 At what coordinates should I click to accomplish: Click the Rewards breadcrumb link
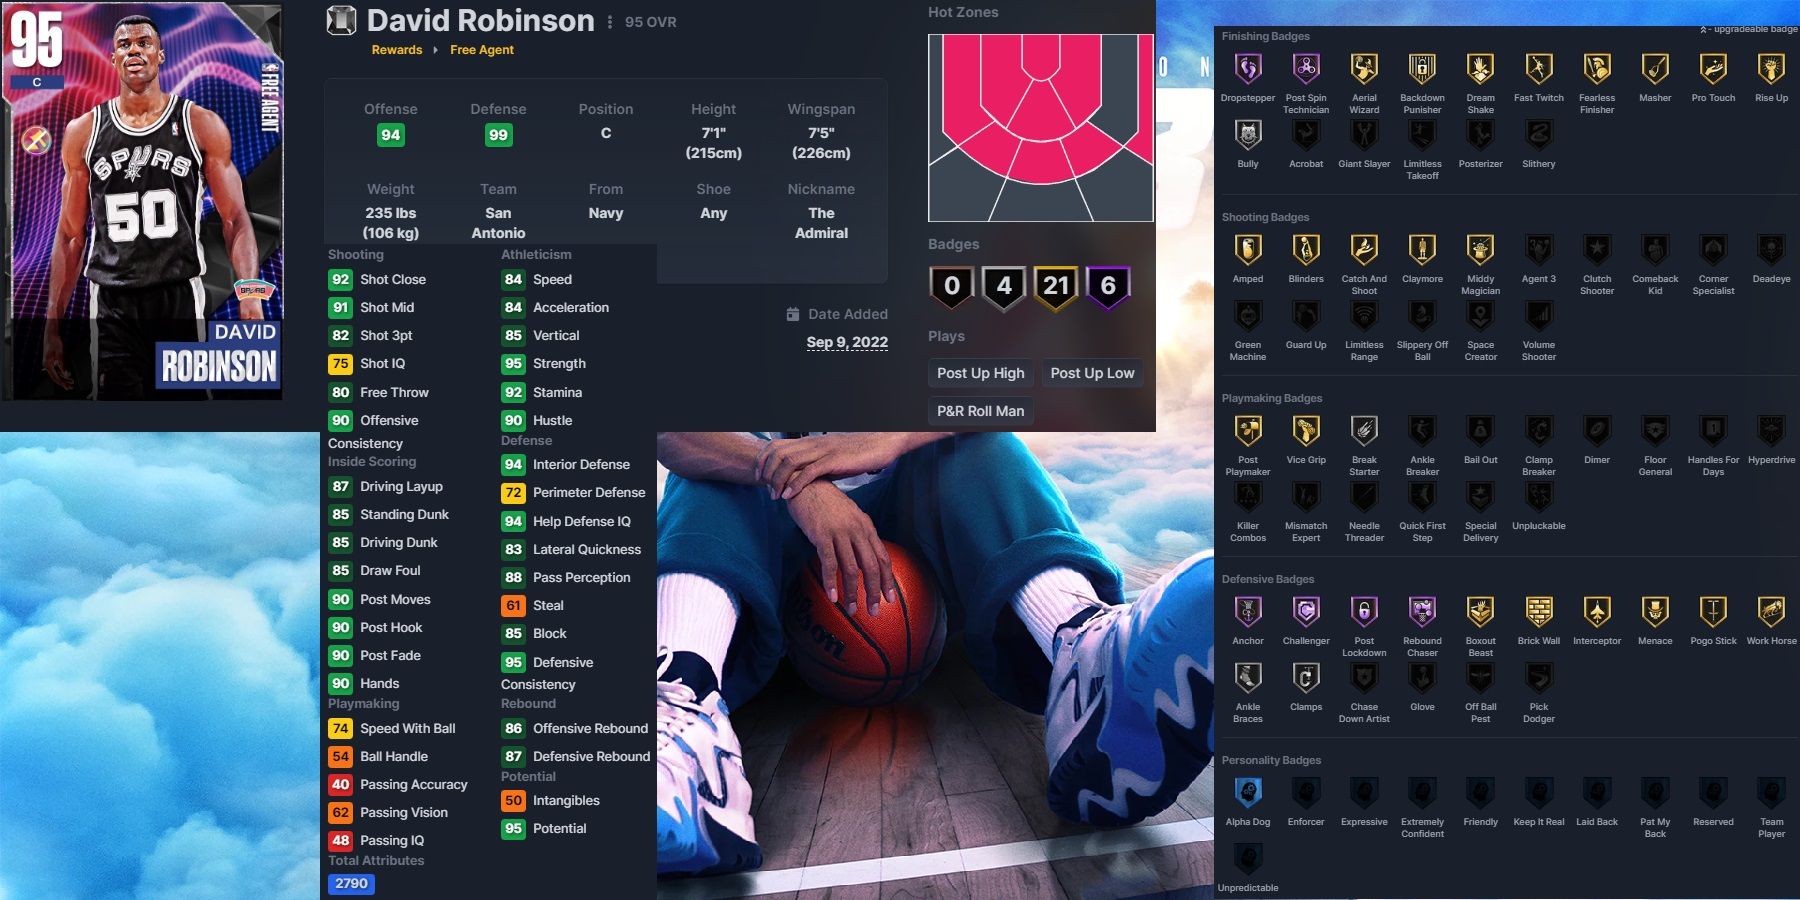point(397,50)
